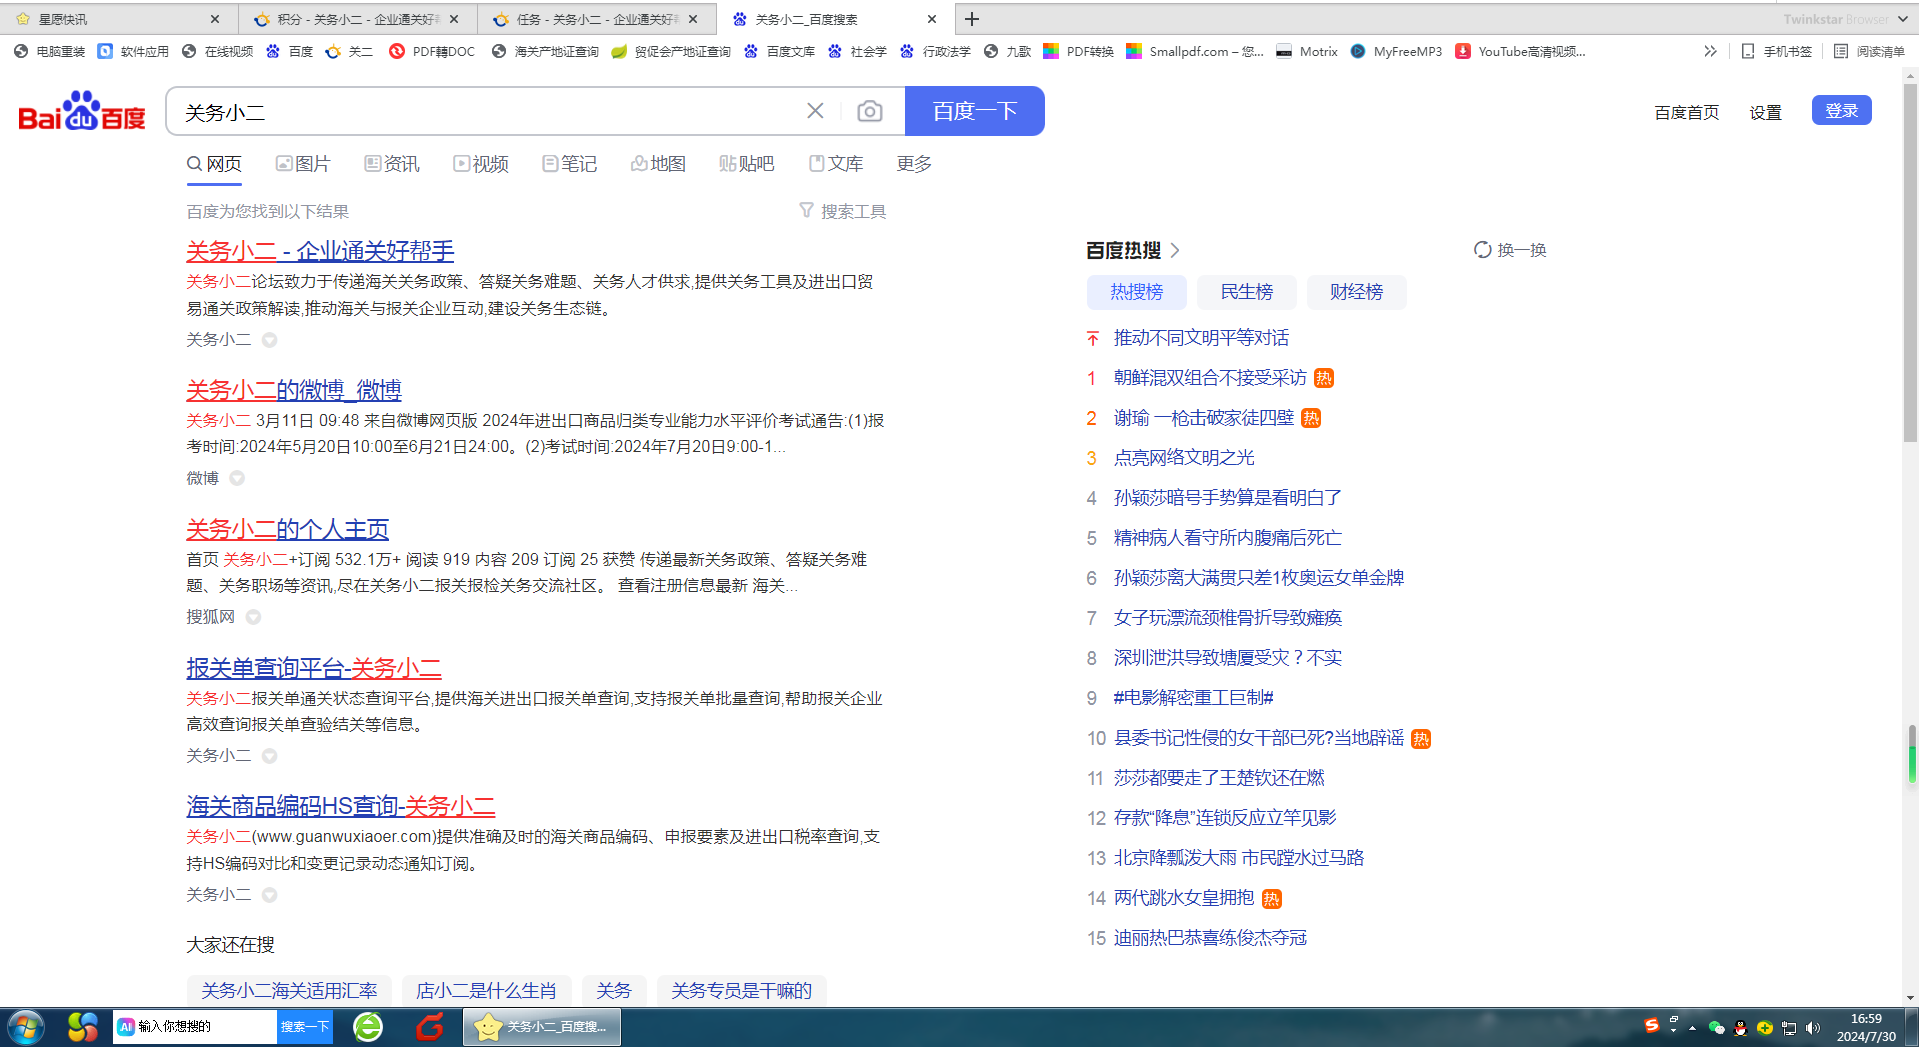
Task: Show more bookmarks overflow arrows
Action: pos(1710,51)
